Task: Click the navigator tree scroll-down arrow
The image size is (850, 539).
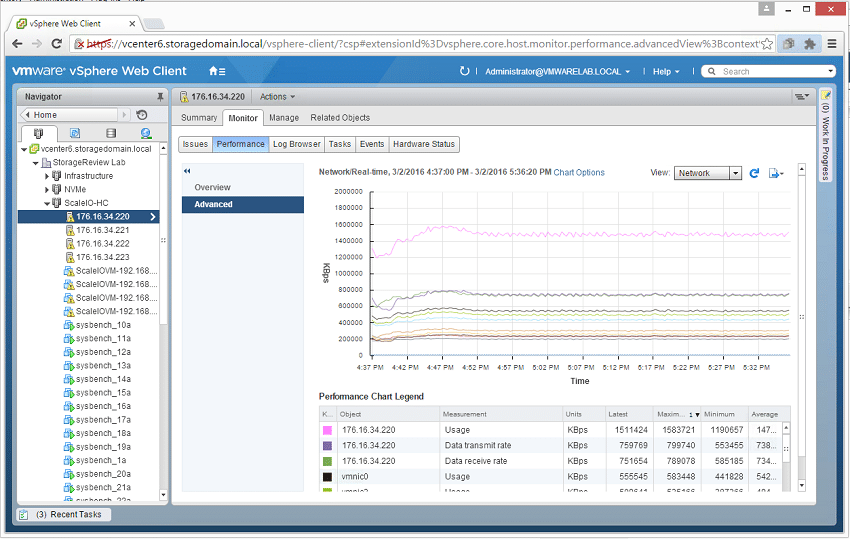Action: (x=163, y=495)
